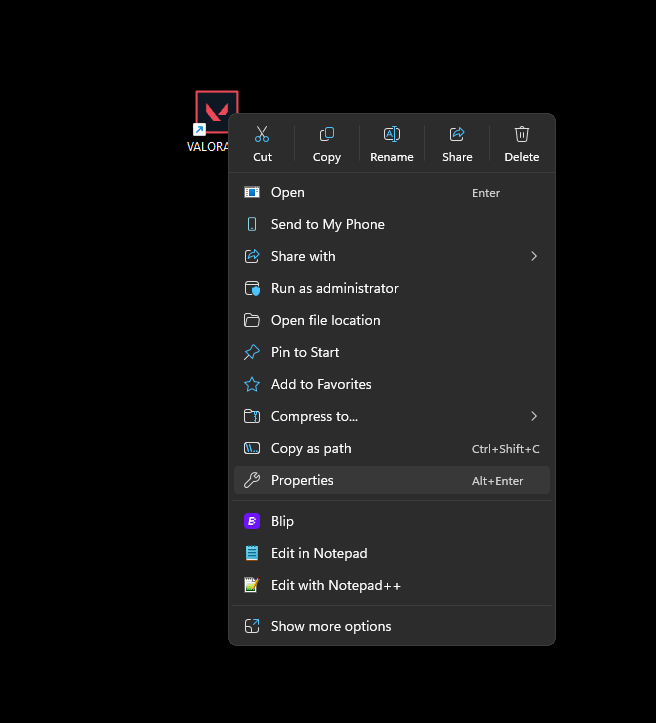Screen dimensions: 656x723
Task: Click the Copy icon in the top row
Action: pos(327,134)
